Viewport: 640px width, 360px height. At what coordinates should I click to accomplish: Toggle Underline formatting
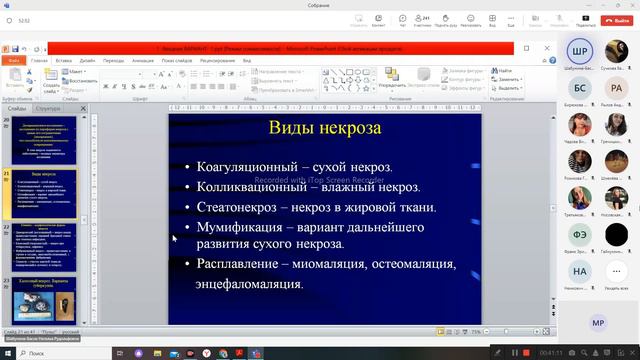[x=124, y=87]
